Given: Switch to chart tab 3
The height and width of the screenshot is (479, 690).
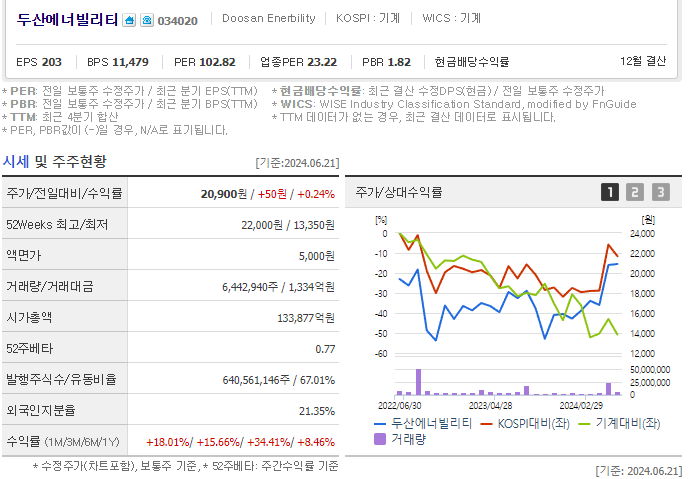Looking at the screenshot, I should coord(661,192).
